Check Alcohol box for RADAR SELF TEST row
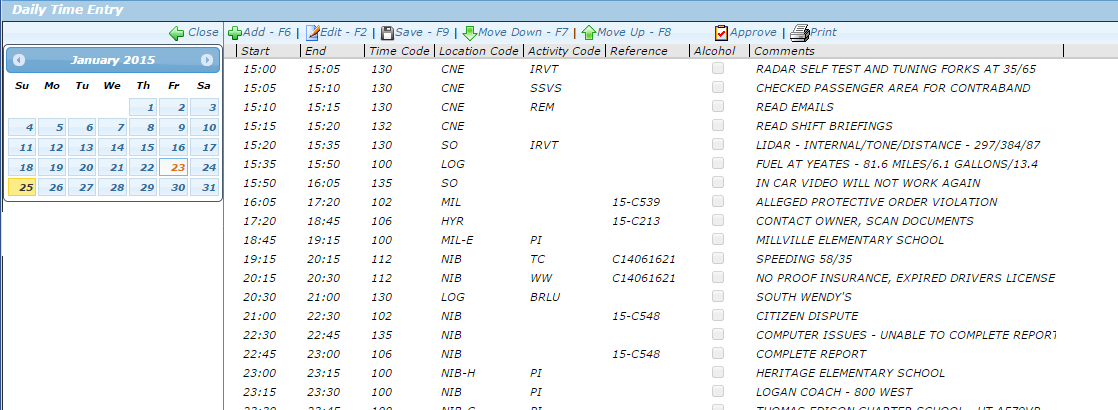Image resolution: width=1118 pixels, height=410 pixels. coord(717,70)
